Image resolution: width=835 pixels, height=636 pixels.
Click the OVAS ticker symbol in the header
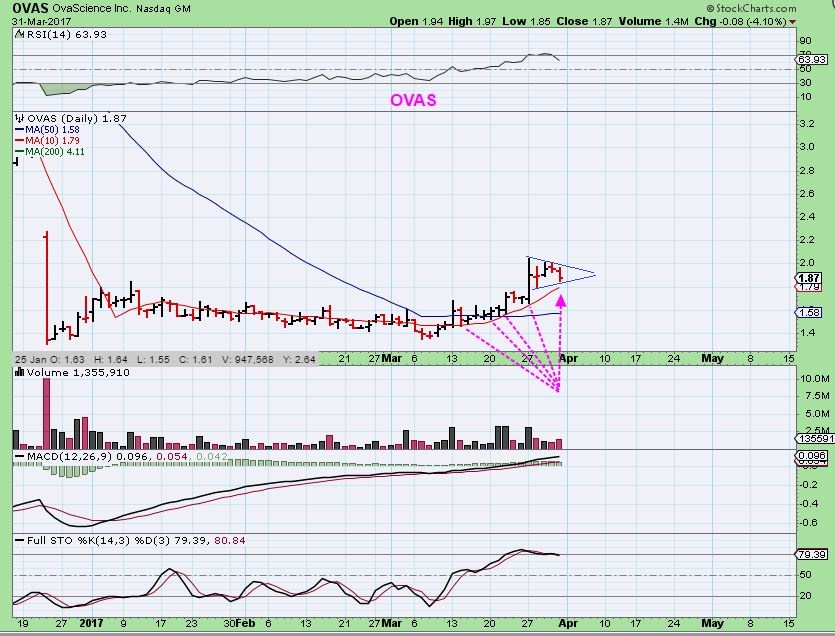tap(30, 8)
